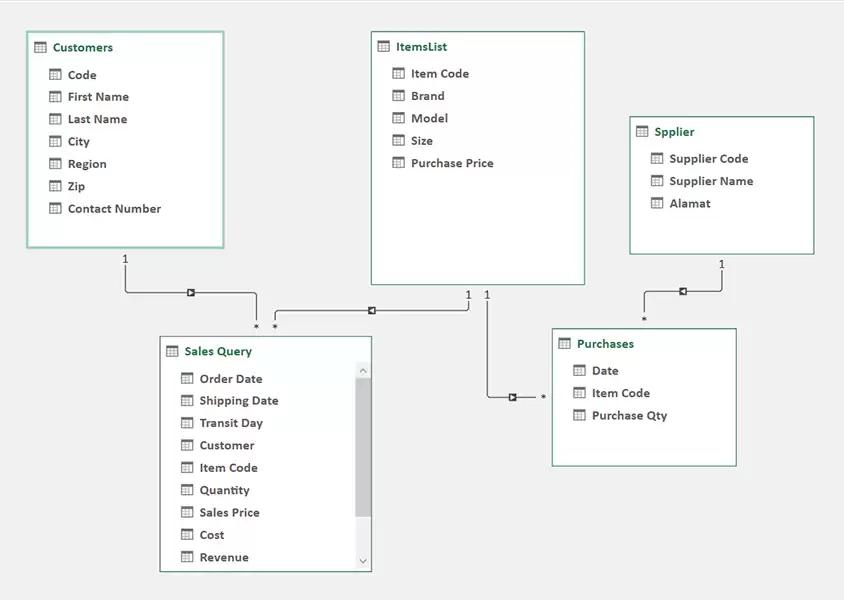Select the Spplier to Purchases relationship arrow

[683, 291]
